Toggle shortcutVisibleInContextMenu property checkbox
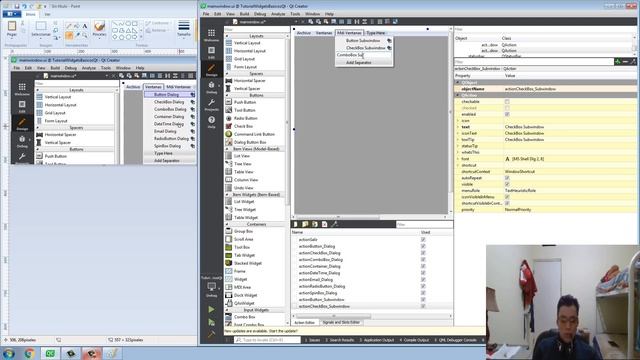Image resolution: width=640 pixels, height=360 pixels. (507, 203)
